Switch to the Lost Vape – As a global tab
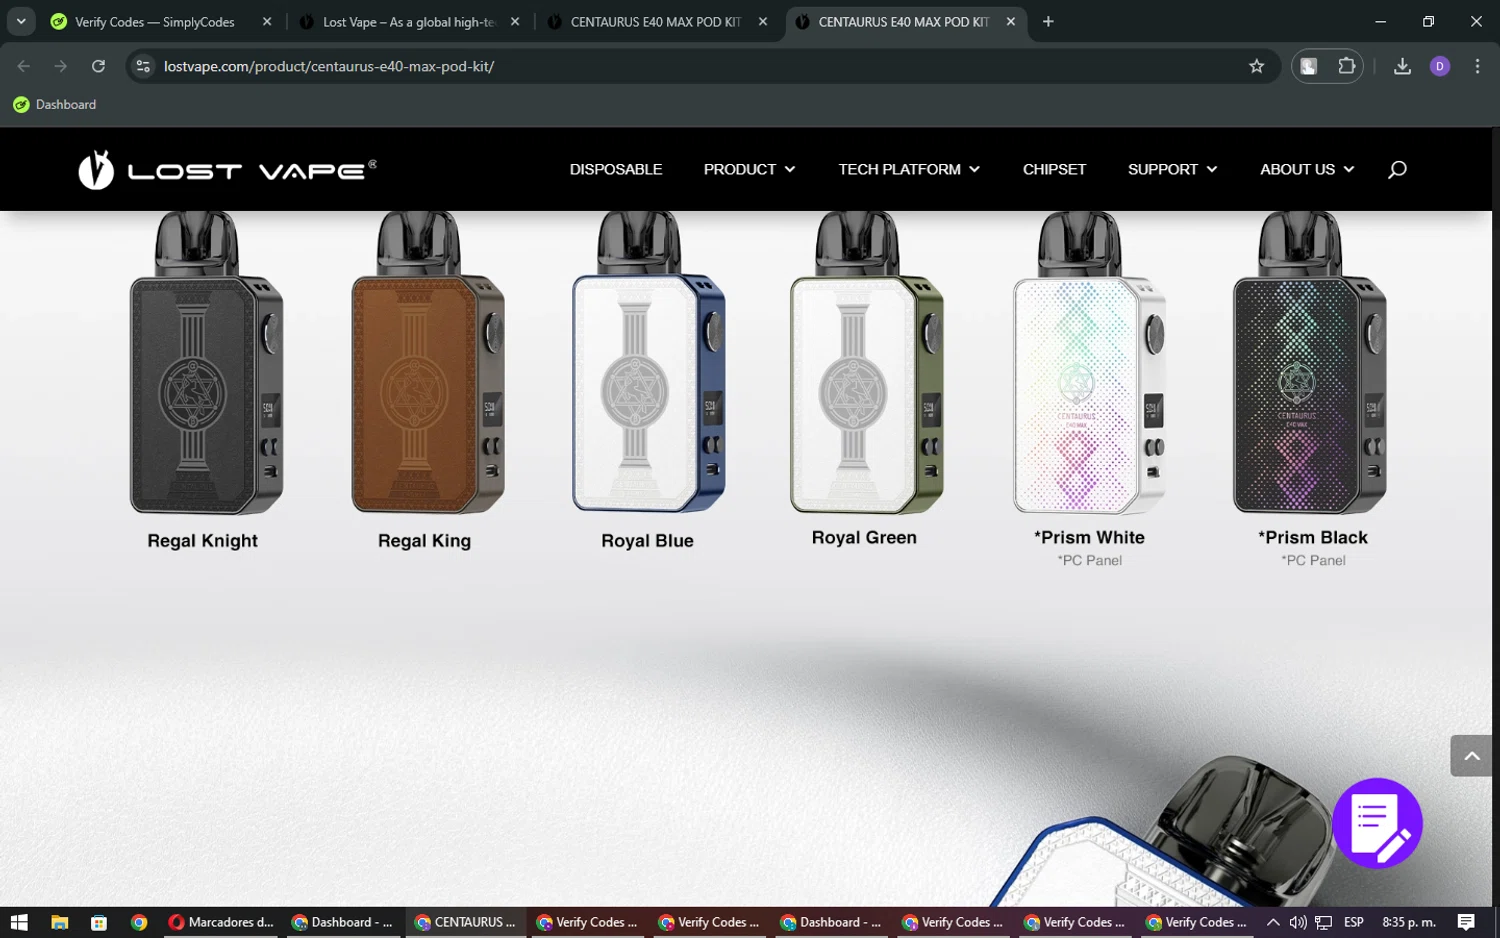The image size is (1500, 938). (x=409, y=21)
